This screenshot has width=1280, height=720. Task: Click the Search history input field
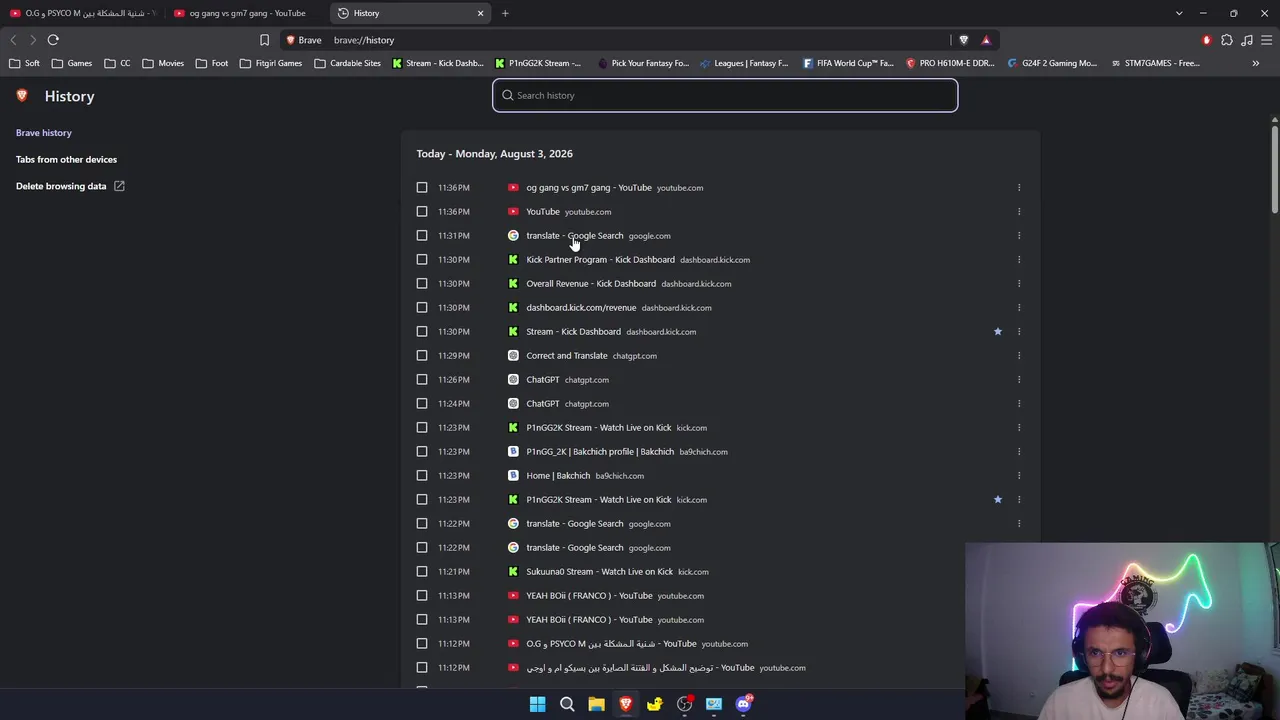(x=725, y=95)
